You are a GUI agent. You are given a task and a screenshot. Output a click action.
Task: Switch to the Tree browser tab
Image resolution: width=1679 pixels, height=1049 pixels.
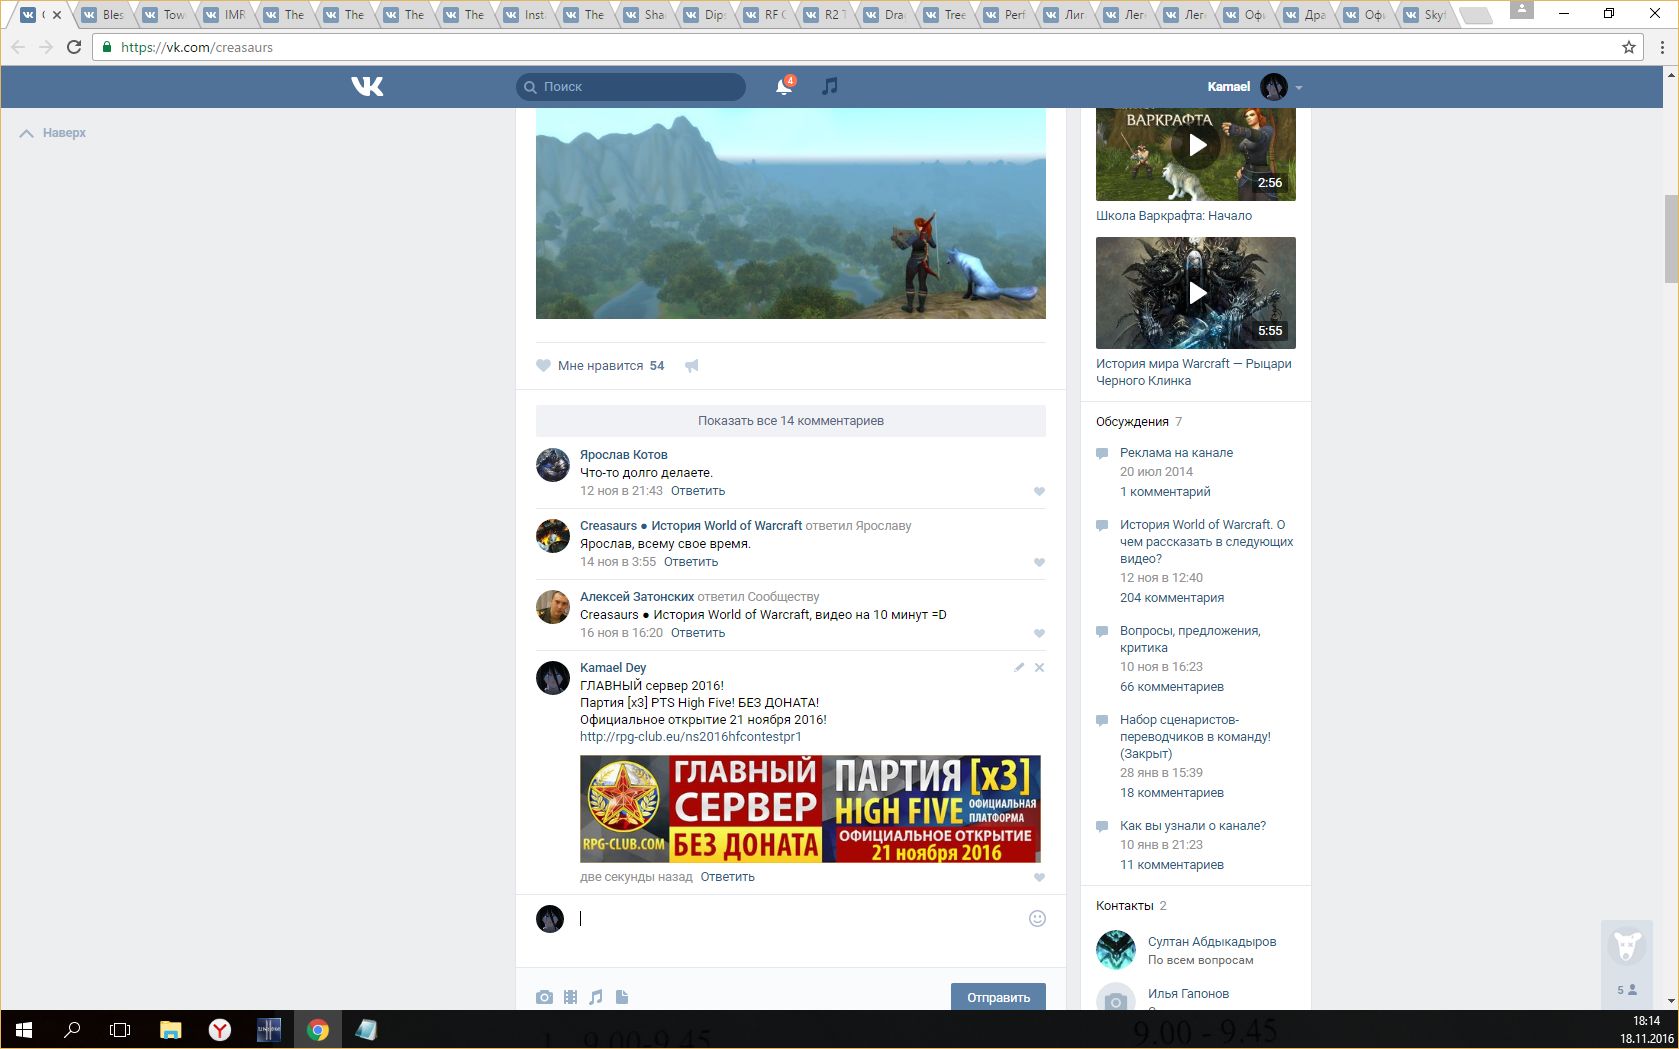click(x=945, y=15)
